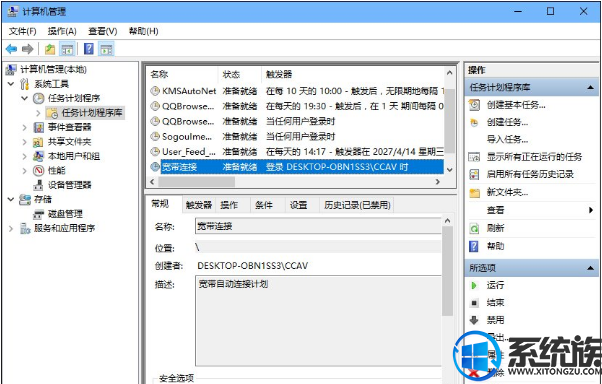Switch to the 历史记录(已禁用) tab

click(357, 205)
